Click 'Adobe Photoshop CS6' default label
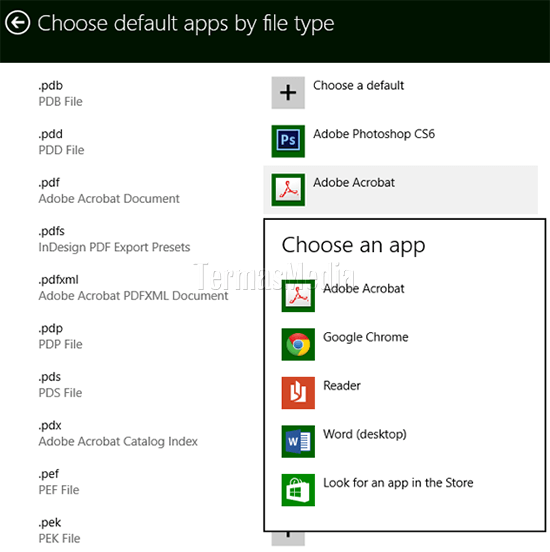550x552 pixels. (374, 134)
